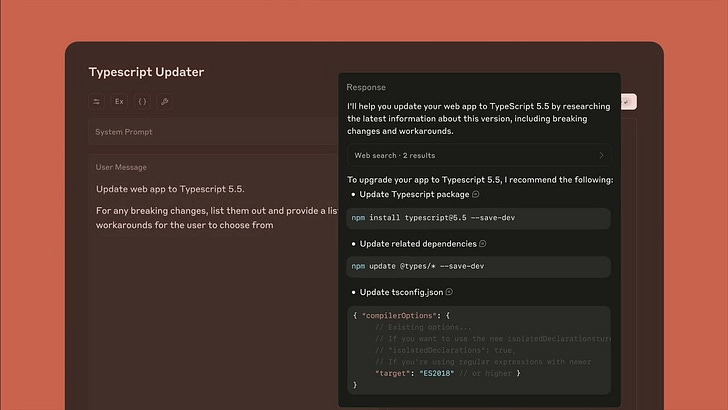Click text 'Update web app to Typescript 5.5.'
This screenshot has width=728, height=410.
[x=170, y=189]
